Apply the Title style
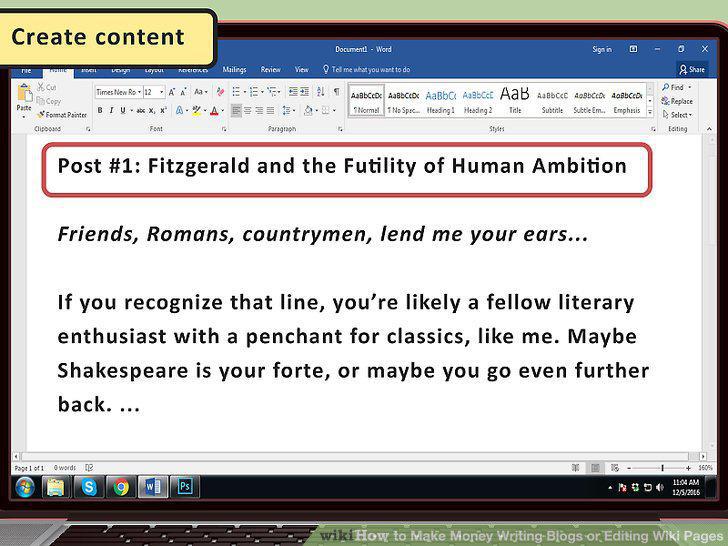Screen dimensions: 728x546 point(515,101)
